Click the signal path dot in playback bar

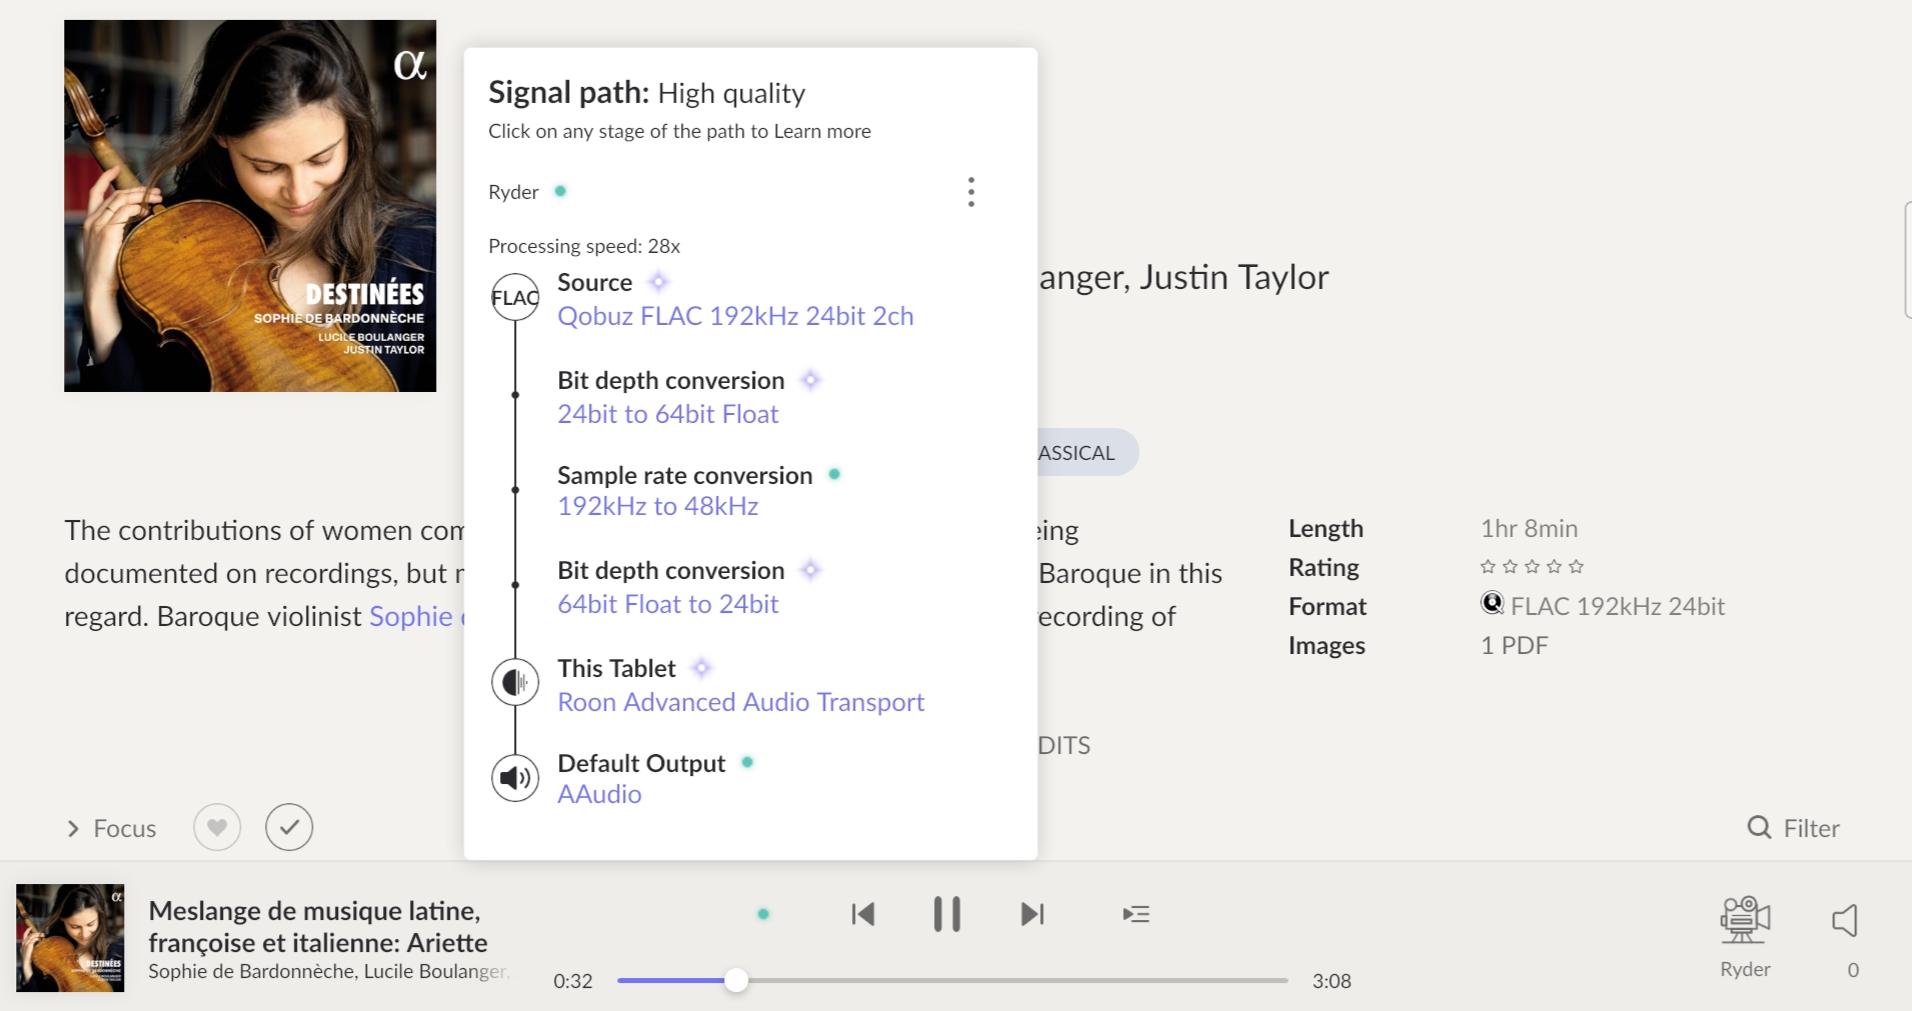[x=763, y=914]
